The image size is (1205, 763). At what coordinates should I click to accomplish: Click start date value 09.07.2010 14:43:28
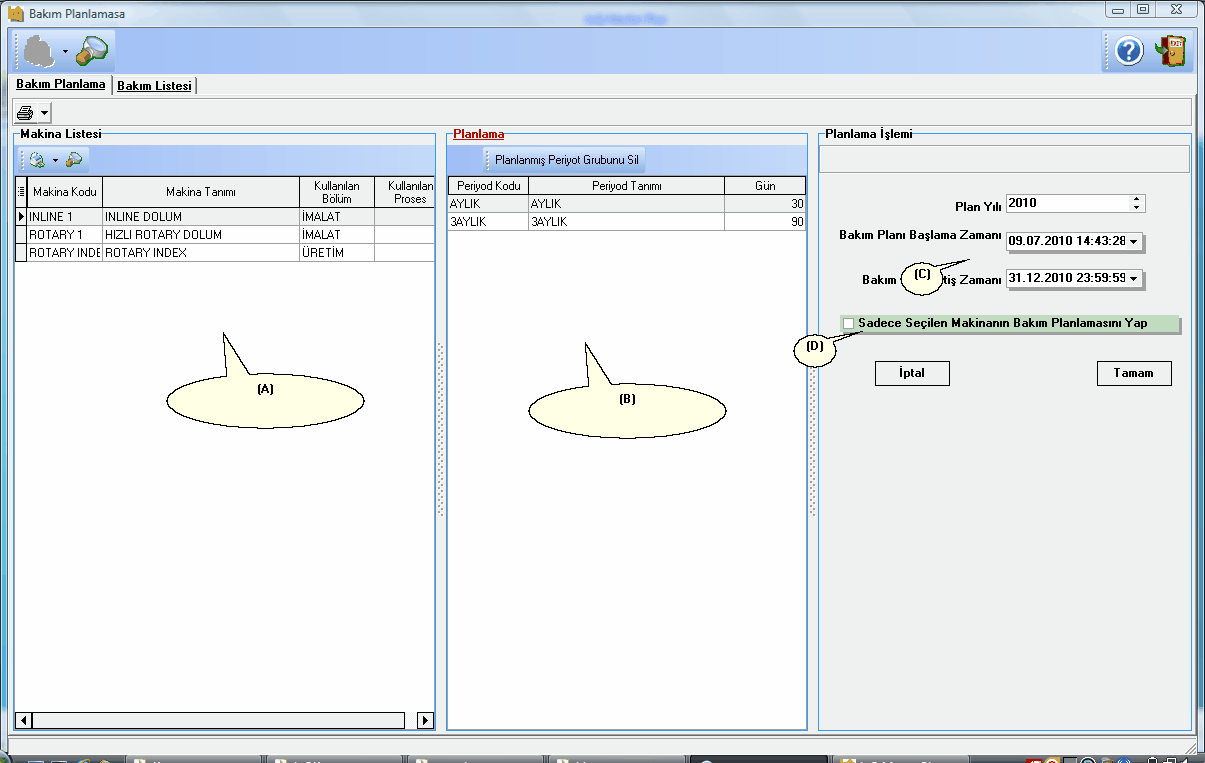(x=1067, y=241)
